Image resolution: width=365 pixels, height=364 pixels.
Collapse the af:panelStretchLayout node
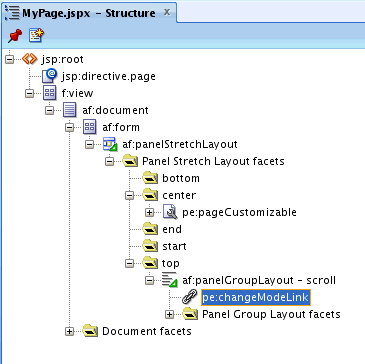pos(89,145)
